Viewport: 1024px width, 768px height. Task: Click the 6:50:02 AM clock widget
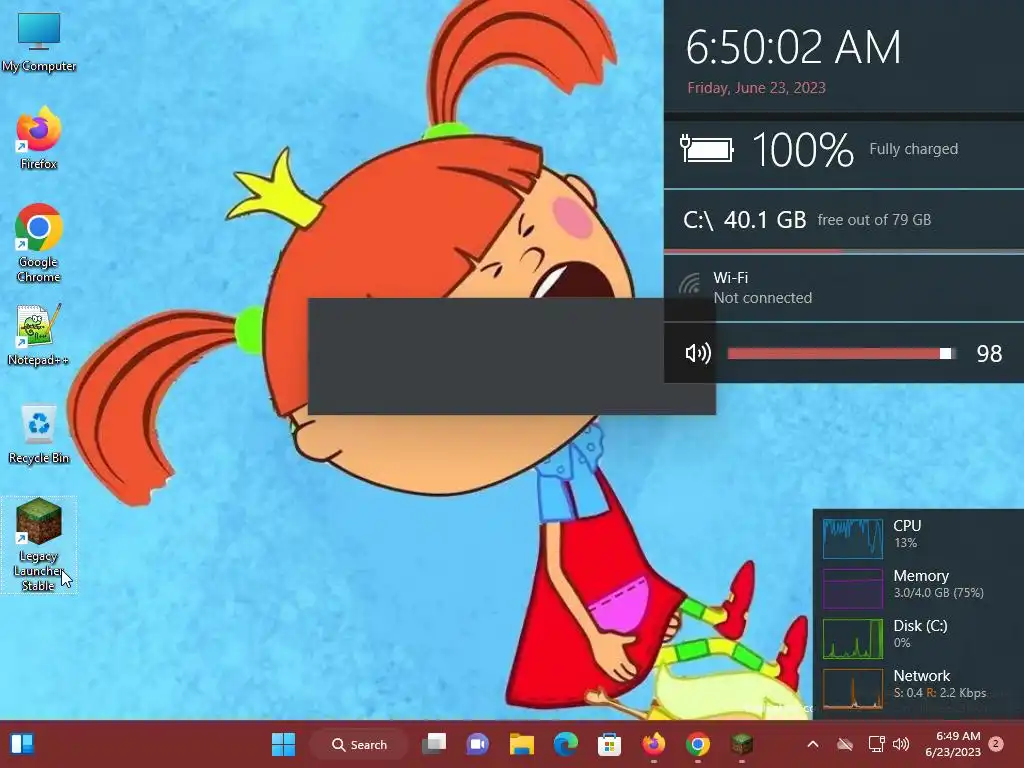point(793,47)
